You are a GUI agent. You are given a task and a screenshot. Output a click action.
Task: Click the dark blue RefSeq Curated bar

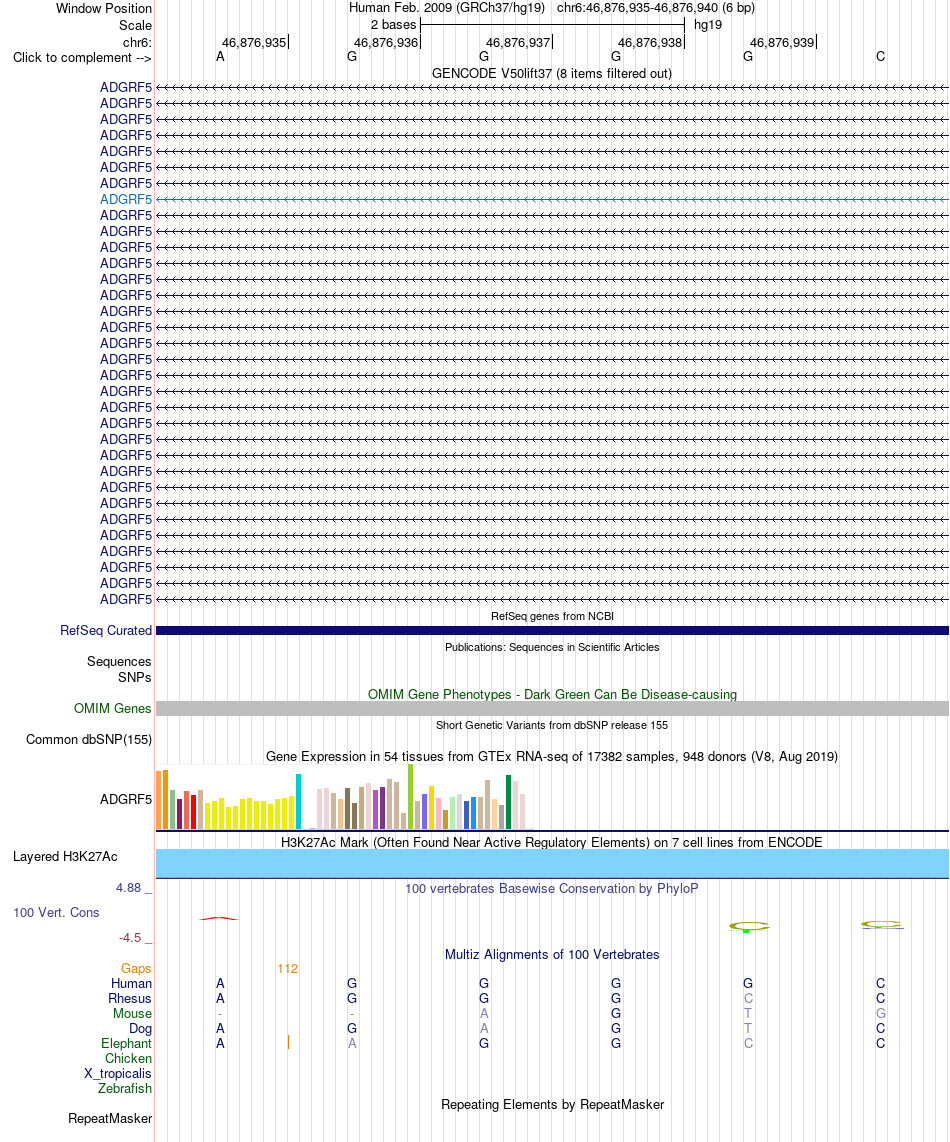[x=552, y=631]
